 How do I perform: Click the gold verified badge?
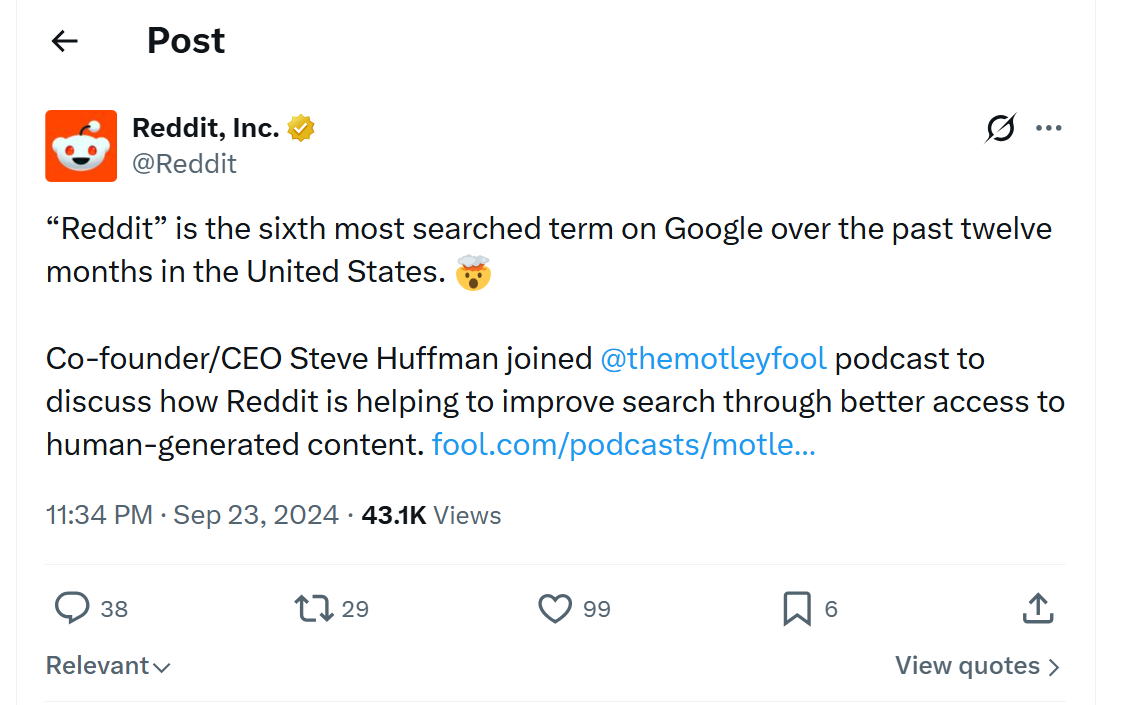pos(301,128)
